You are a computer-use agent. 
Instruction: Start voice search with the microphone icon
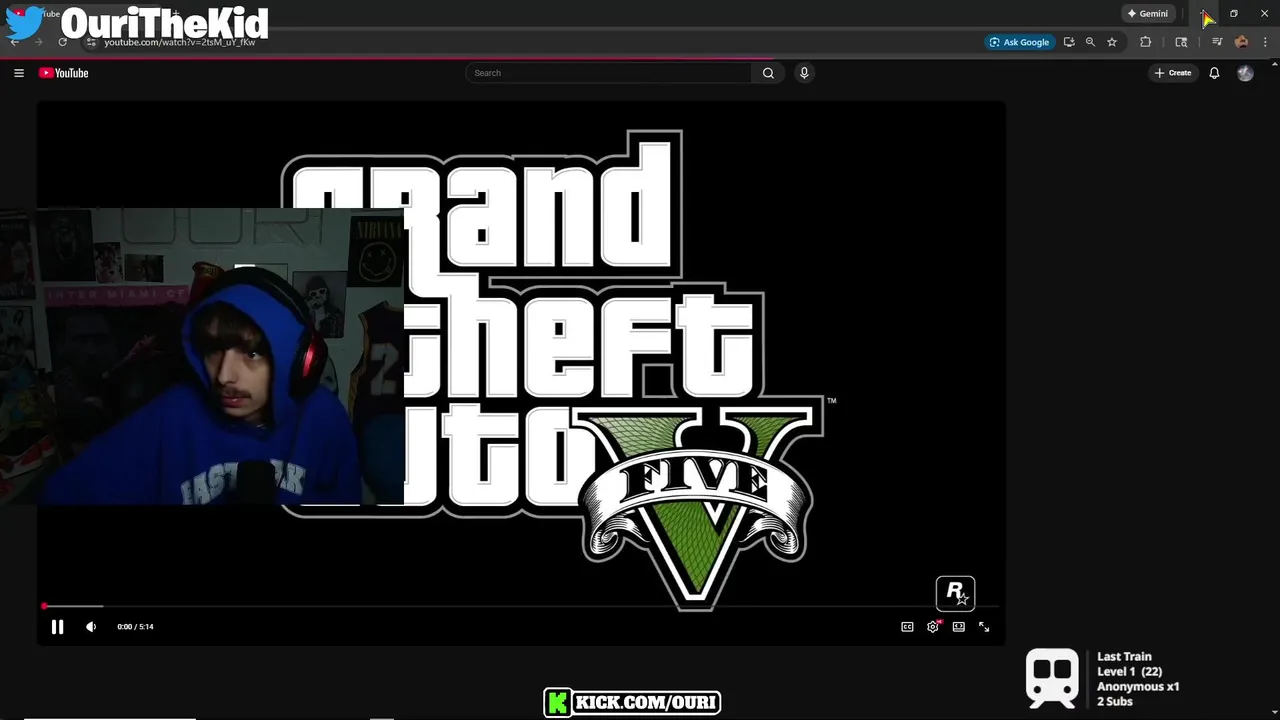tap(804, 73)
